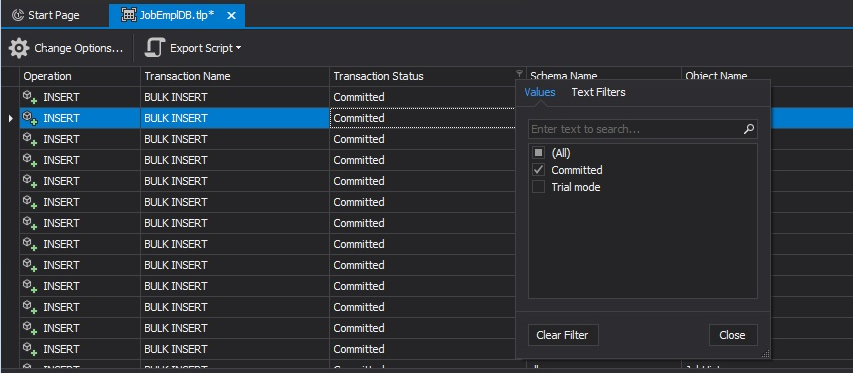This screenshot has height=373, width=853.
Task: Switch to the Values tab in filter popup
Action: (x=540, y=92)
